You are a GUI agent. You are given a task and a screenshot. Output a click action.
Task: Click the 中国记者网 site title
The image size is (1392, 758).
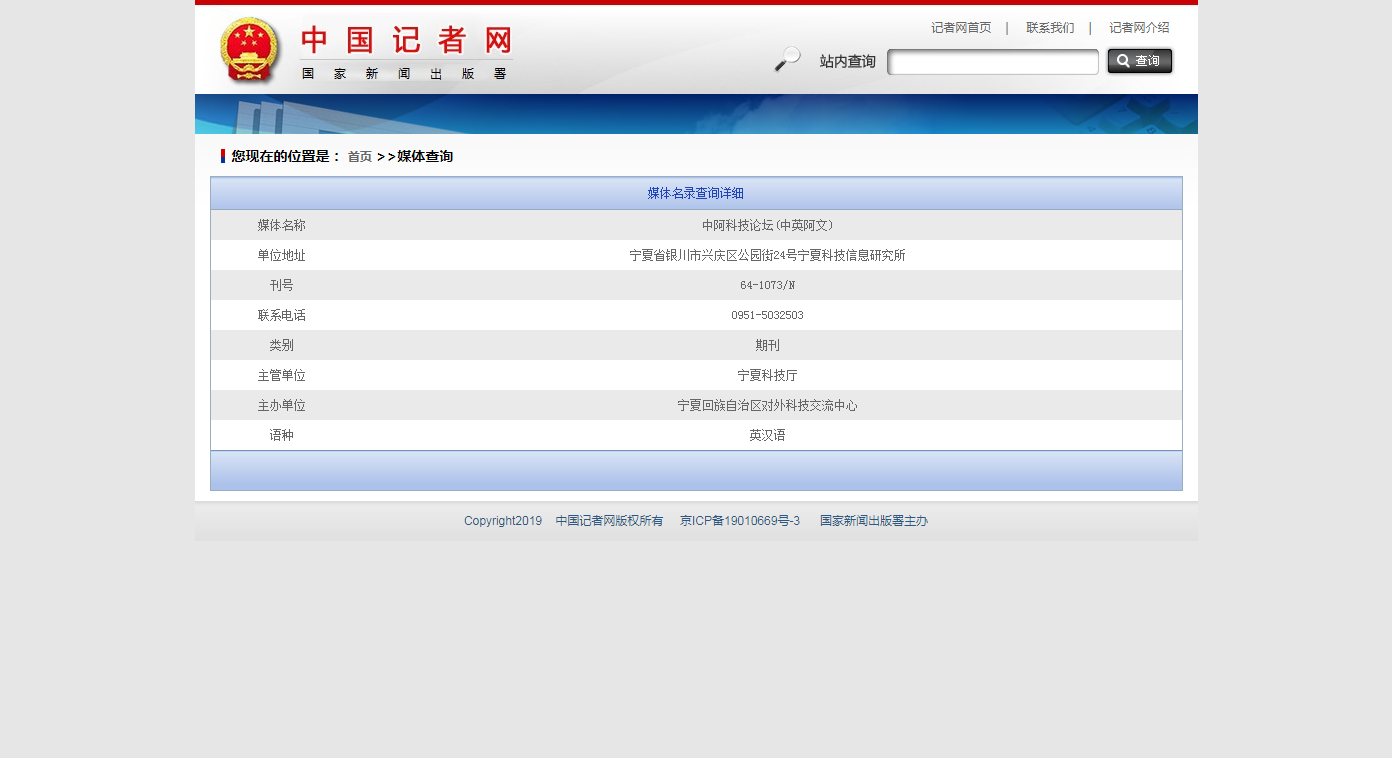pos(406,41)
